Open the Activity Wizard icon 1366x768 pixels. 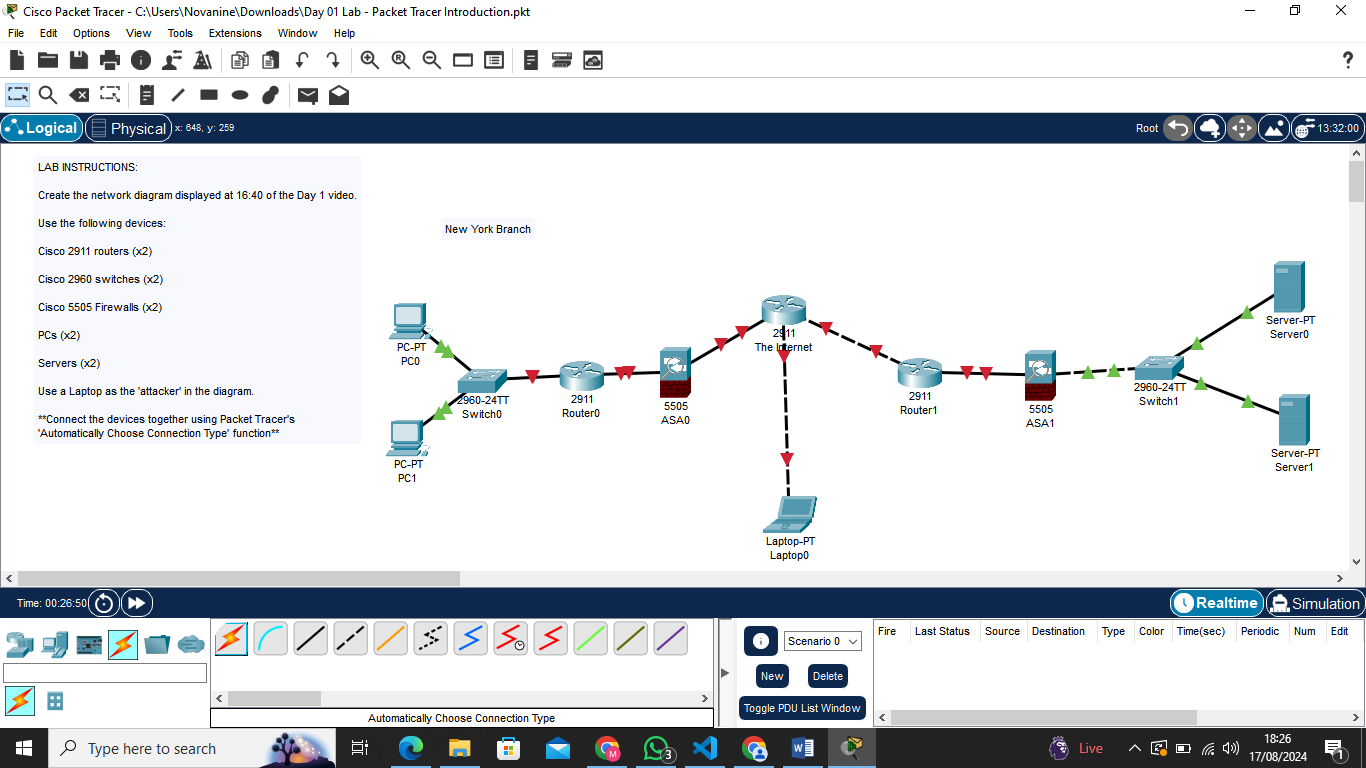pyautogui.click(x=202, y=60)
